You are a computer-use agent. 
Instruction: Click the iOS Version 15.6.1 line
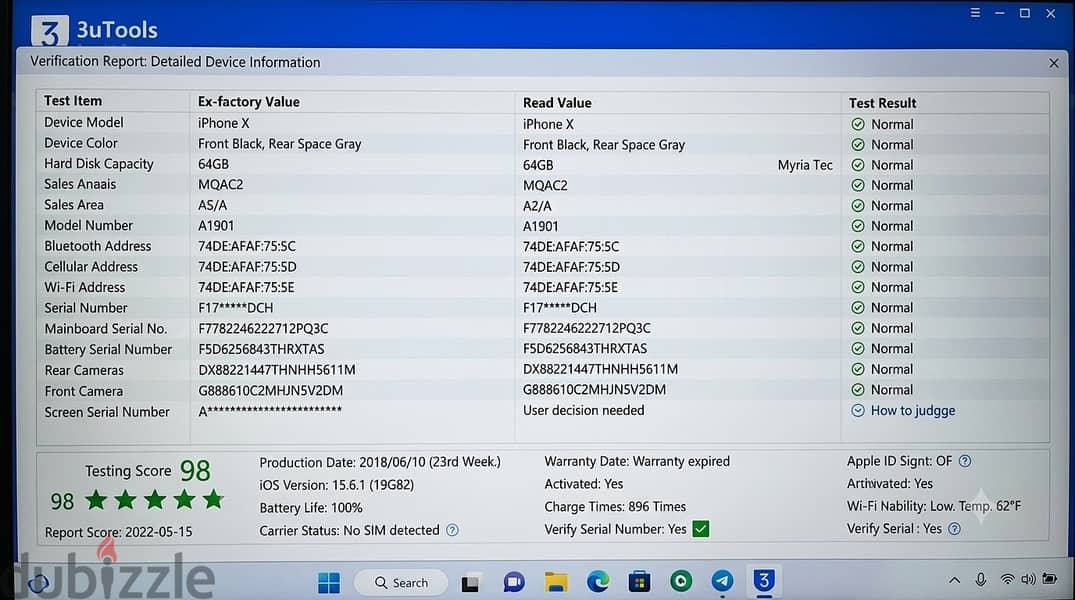[337, 485]
